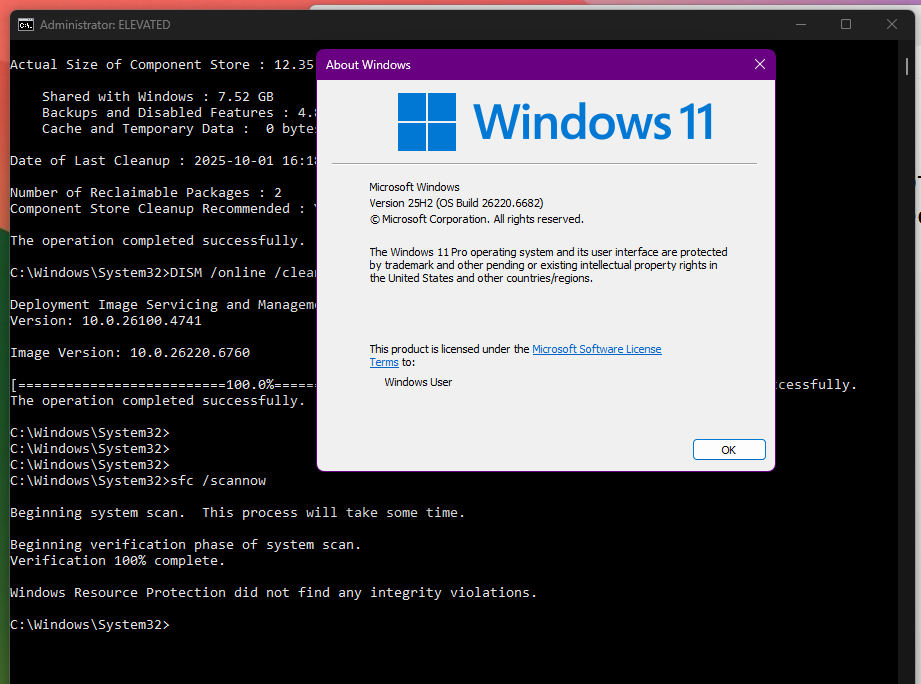The height and width of the screenshot is (684, 921).
Task: Click 'Actual Size of Component Store' line
Action: tap(162, 65)
